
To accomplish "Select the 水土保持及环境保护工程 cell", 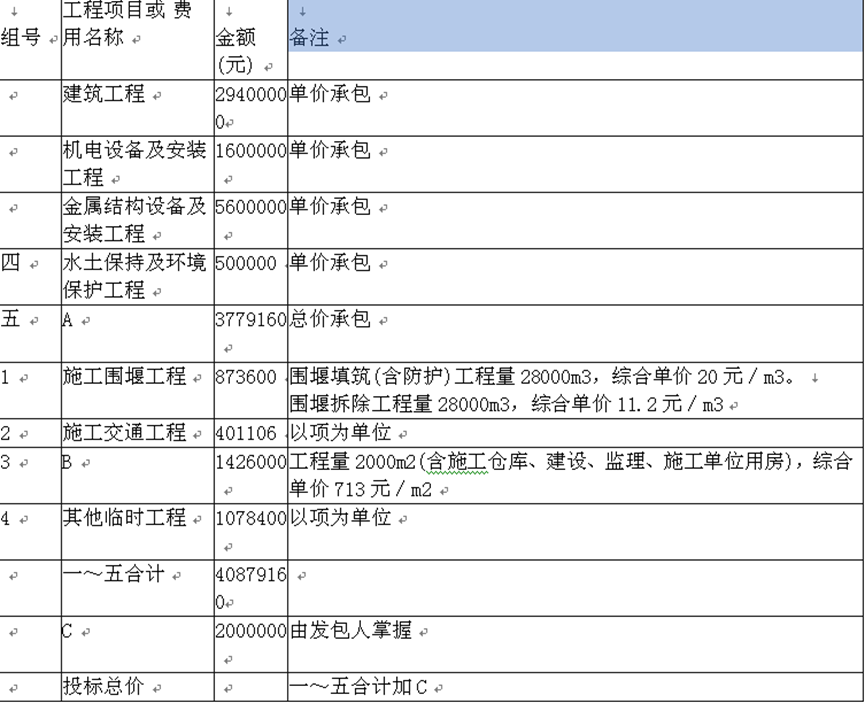I will (x=135, y=275).
